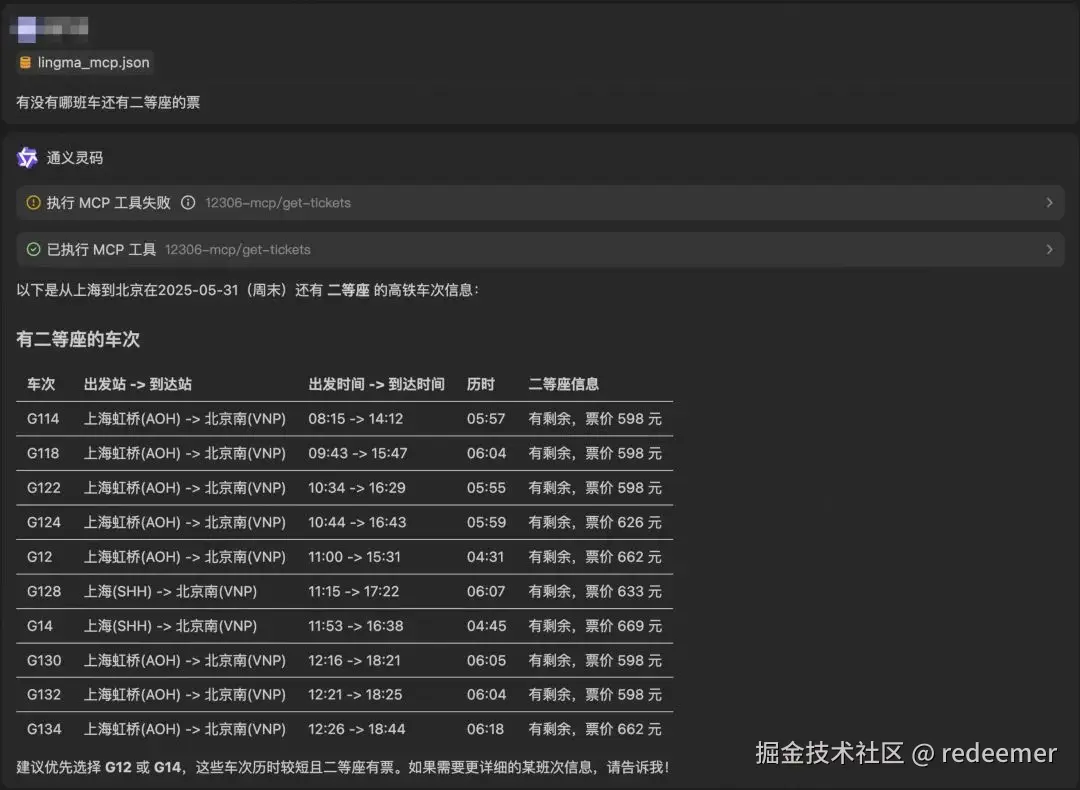The image size is (1080, 790).
Task: Click the 出发站 -> 到达站 column header
Action: [138, 384]
